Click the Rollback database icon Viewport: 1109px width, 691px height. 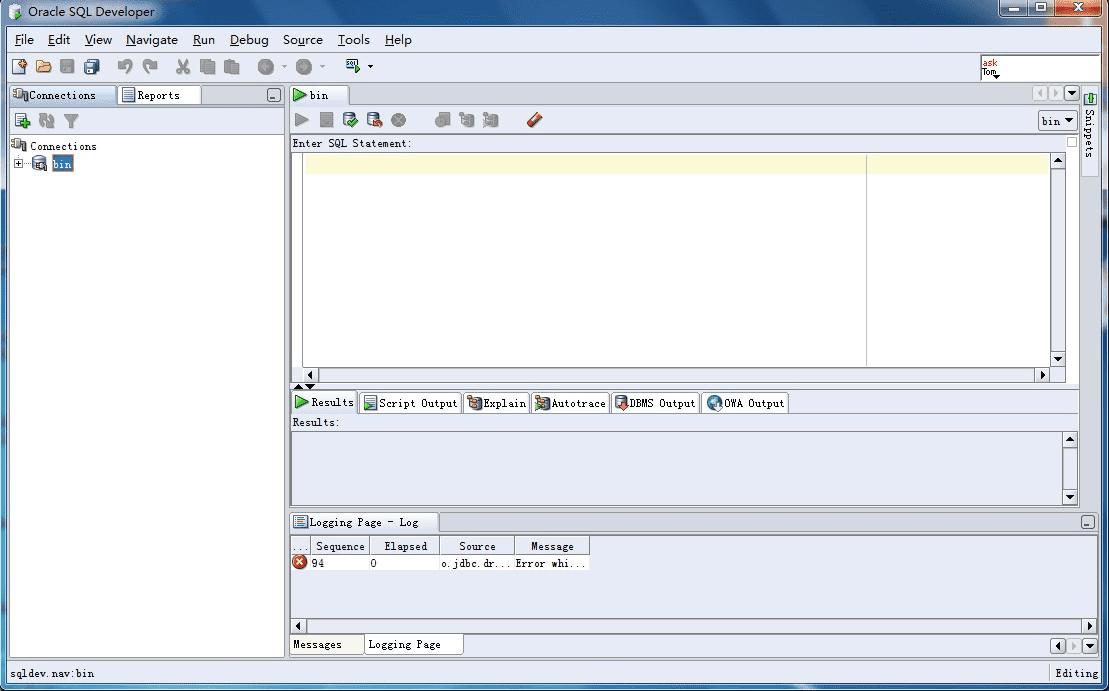(374, 120)
